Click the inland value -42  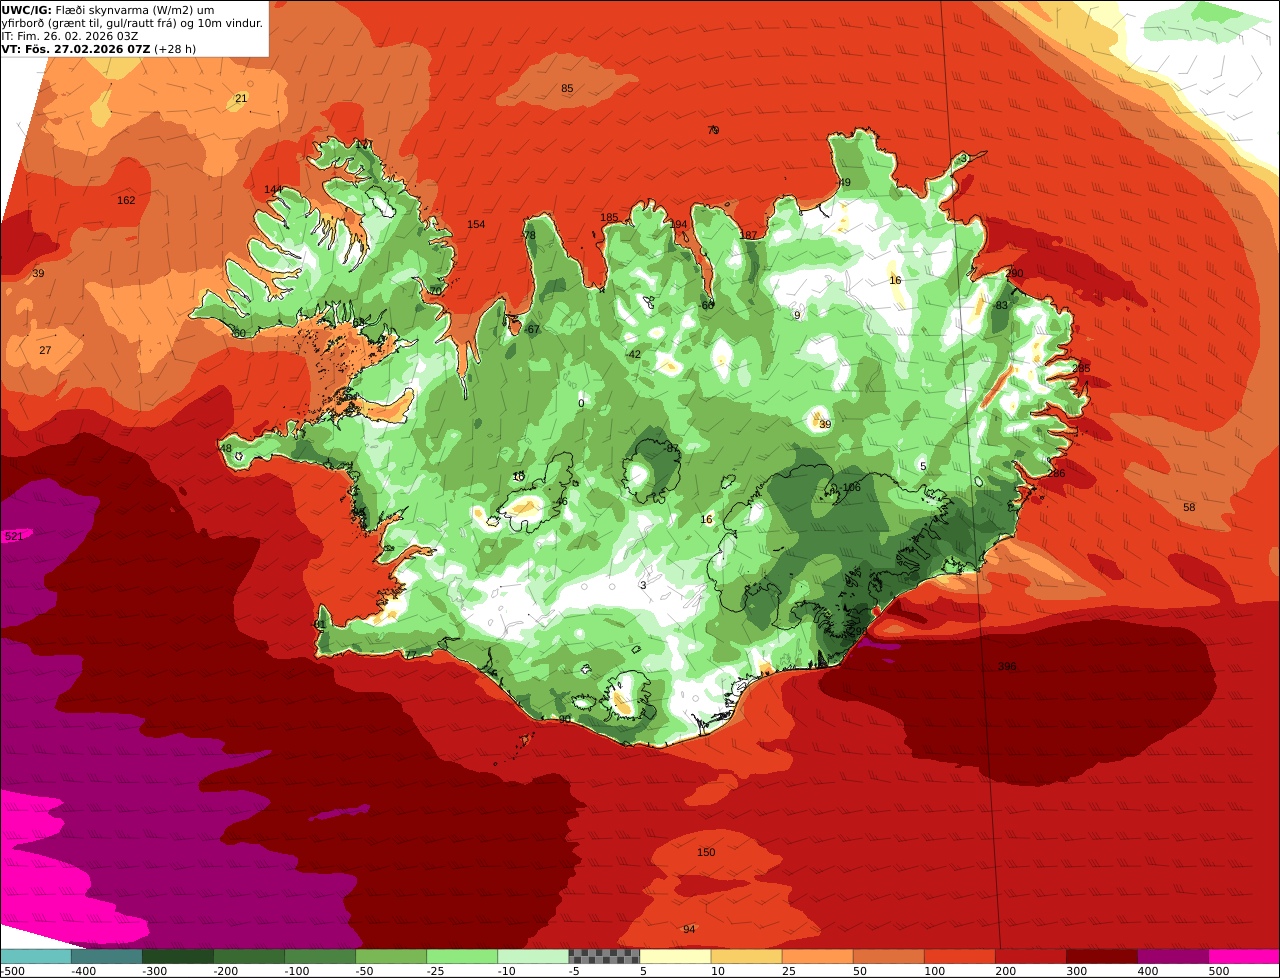633,354
